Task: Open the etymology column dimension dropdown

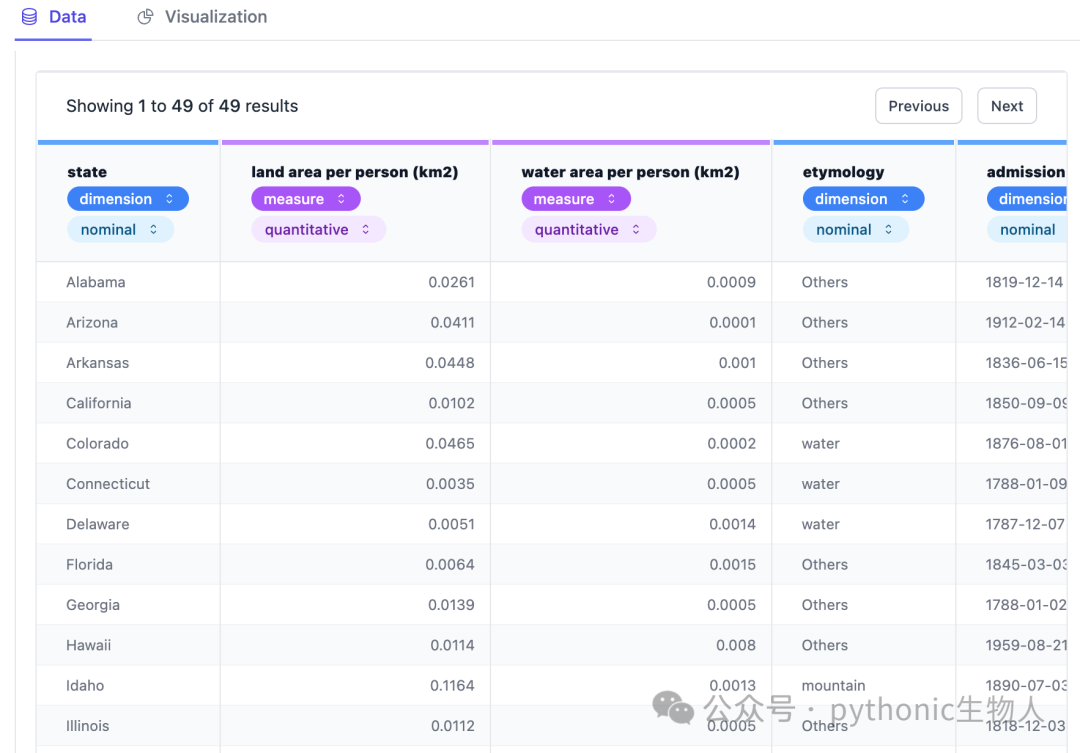Action: tap(863, 199)
